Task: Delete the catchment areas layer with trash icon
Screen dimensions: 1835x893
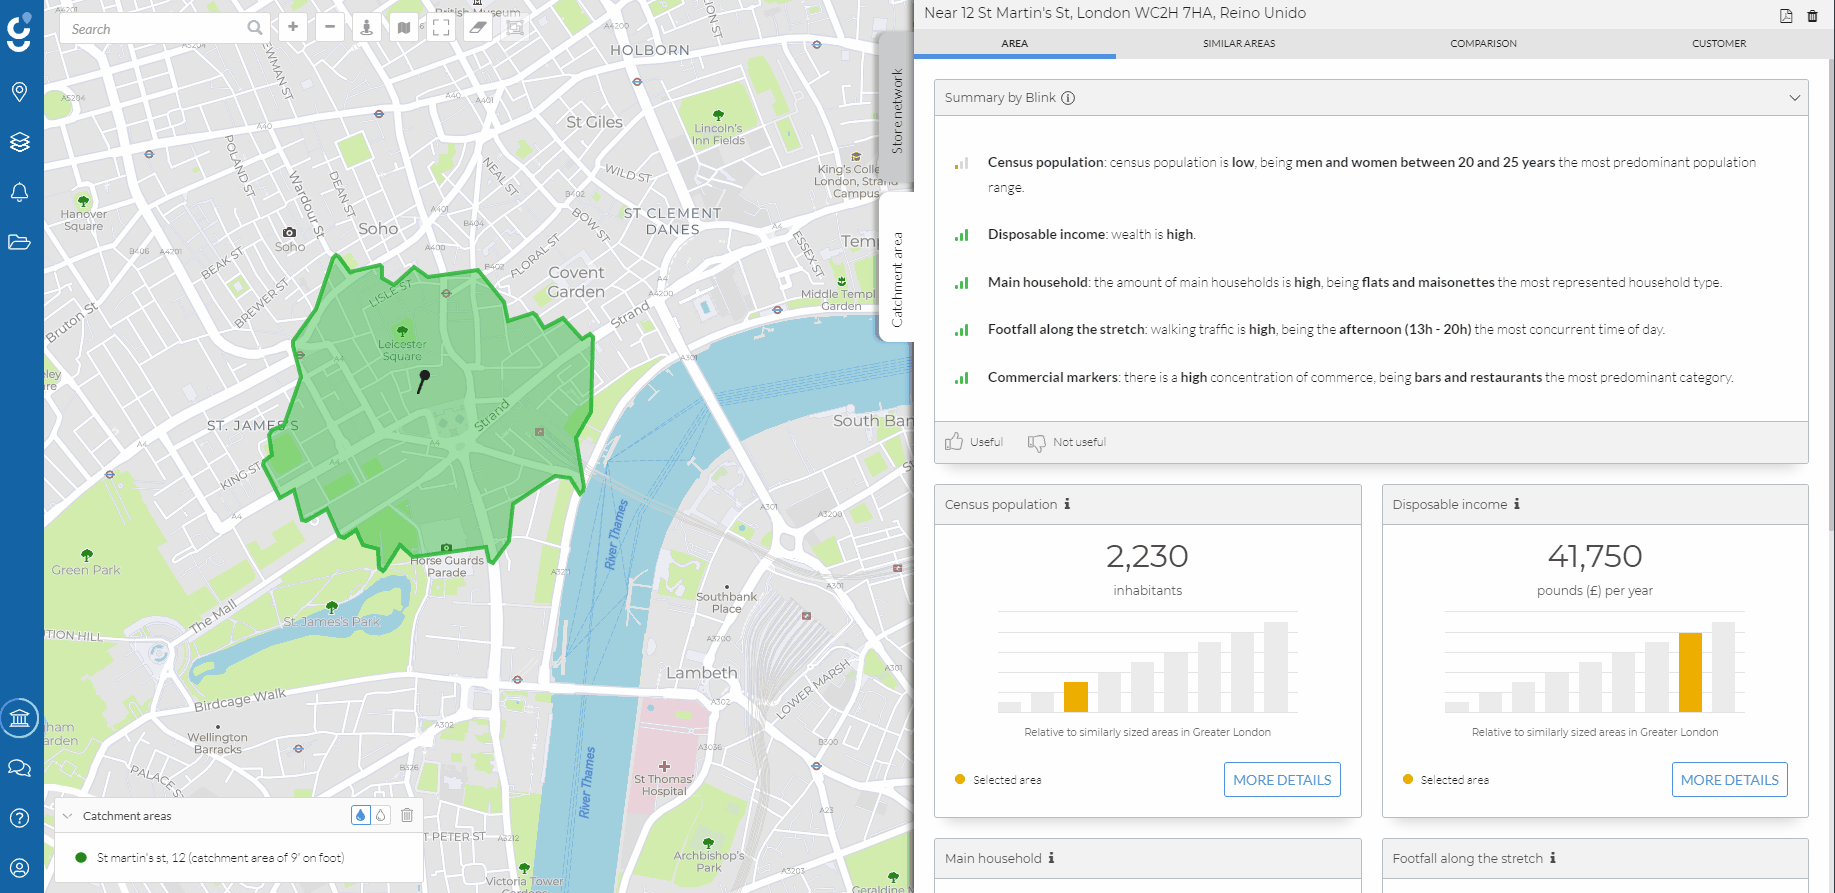Action: pyautogui.click(x=407, y=815)
